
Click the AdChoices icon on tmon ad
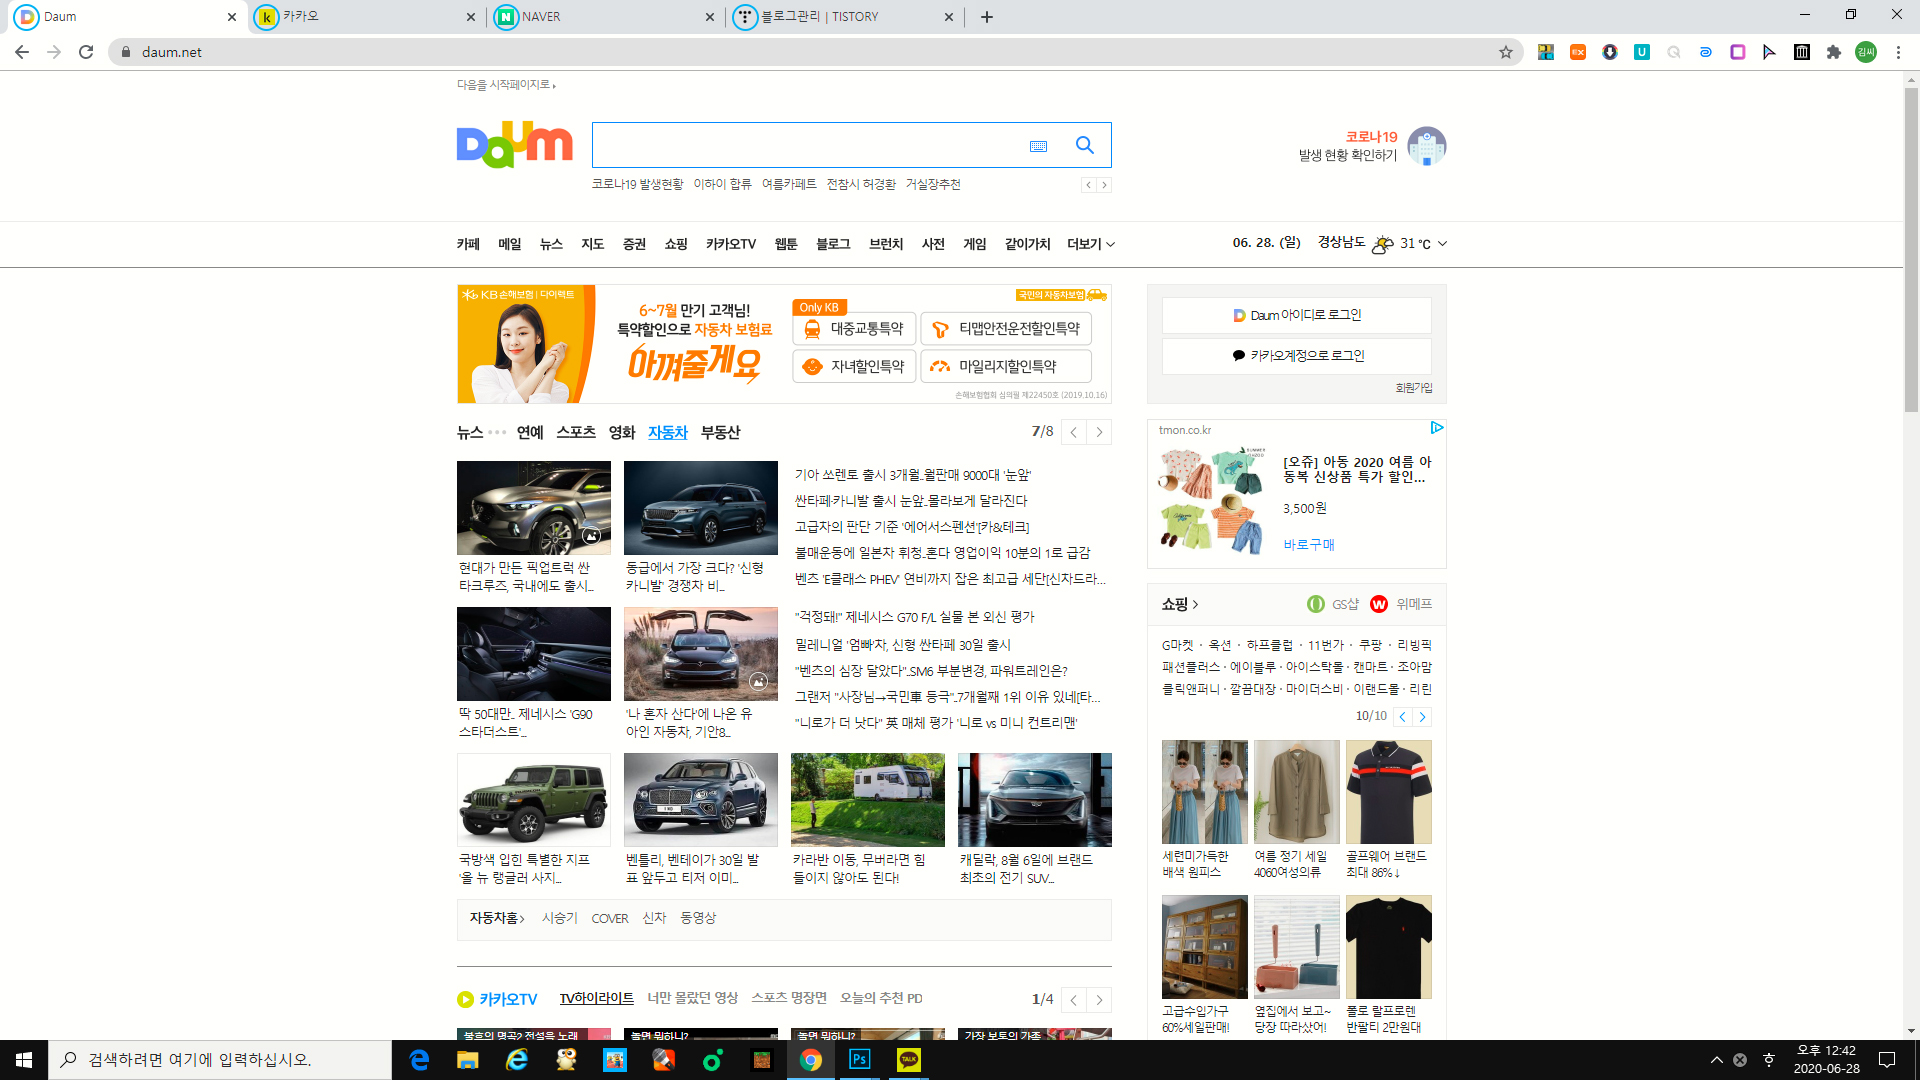(1436, 428)
